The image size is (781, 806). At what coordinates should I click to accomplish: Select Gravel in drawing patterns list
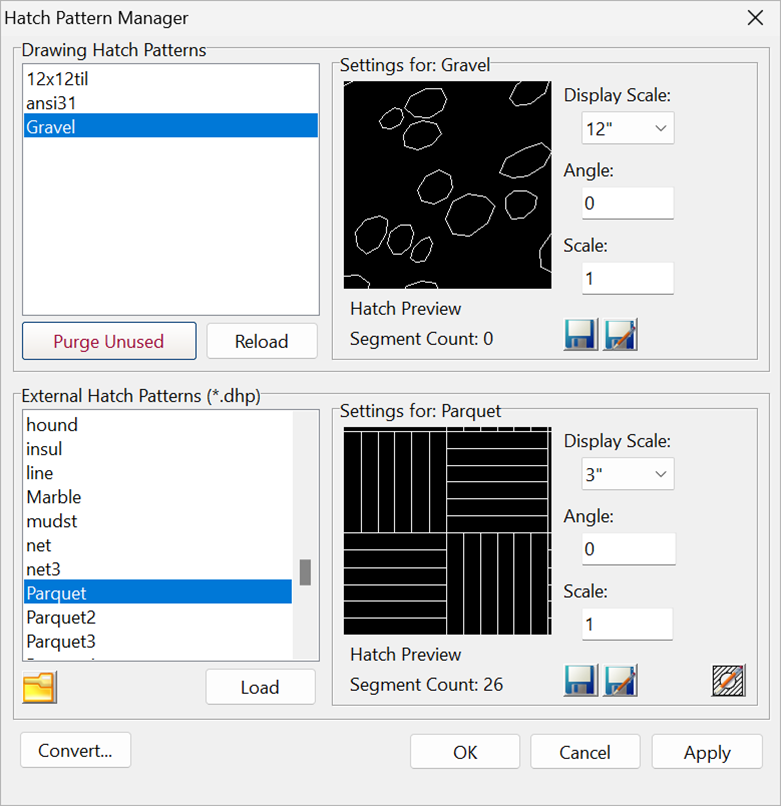click(171, 126)
